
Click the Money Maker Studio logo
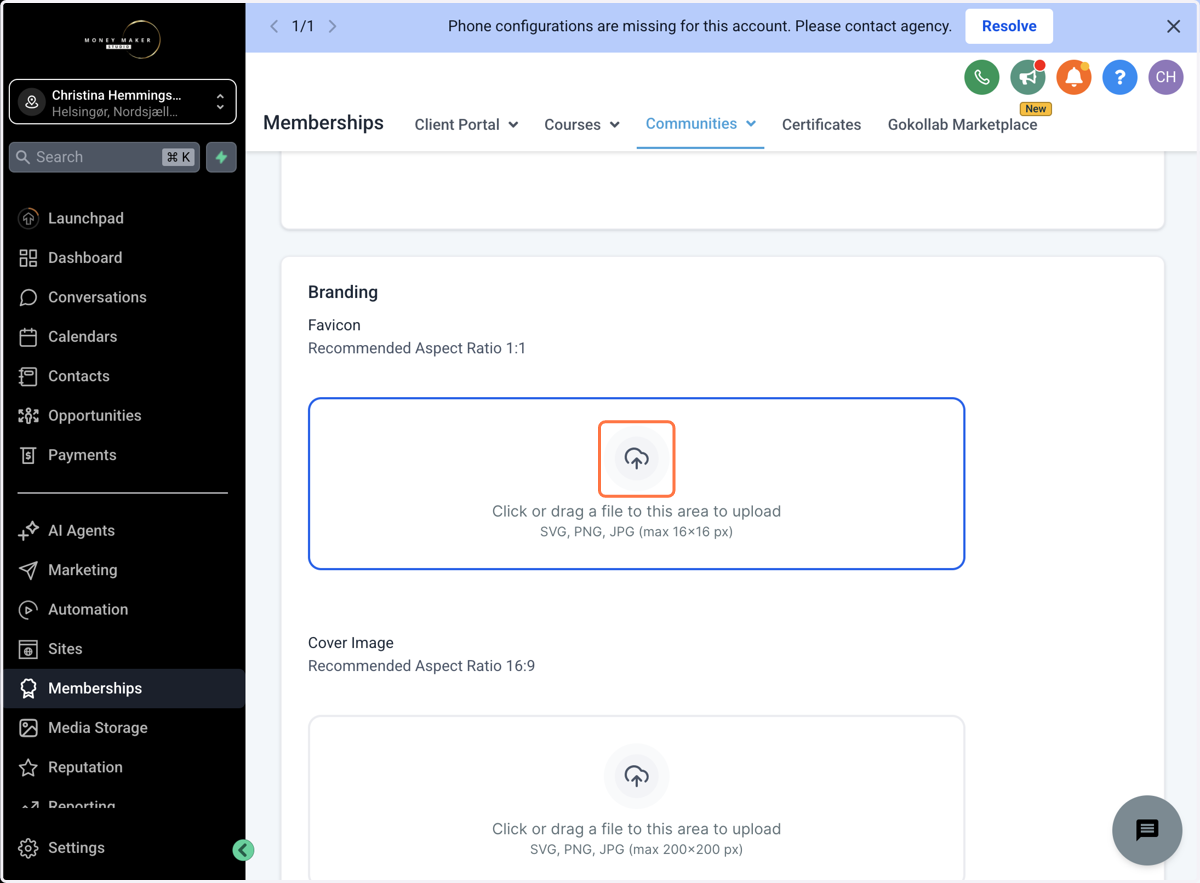tap(122, 41)
